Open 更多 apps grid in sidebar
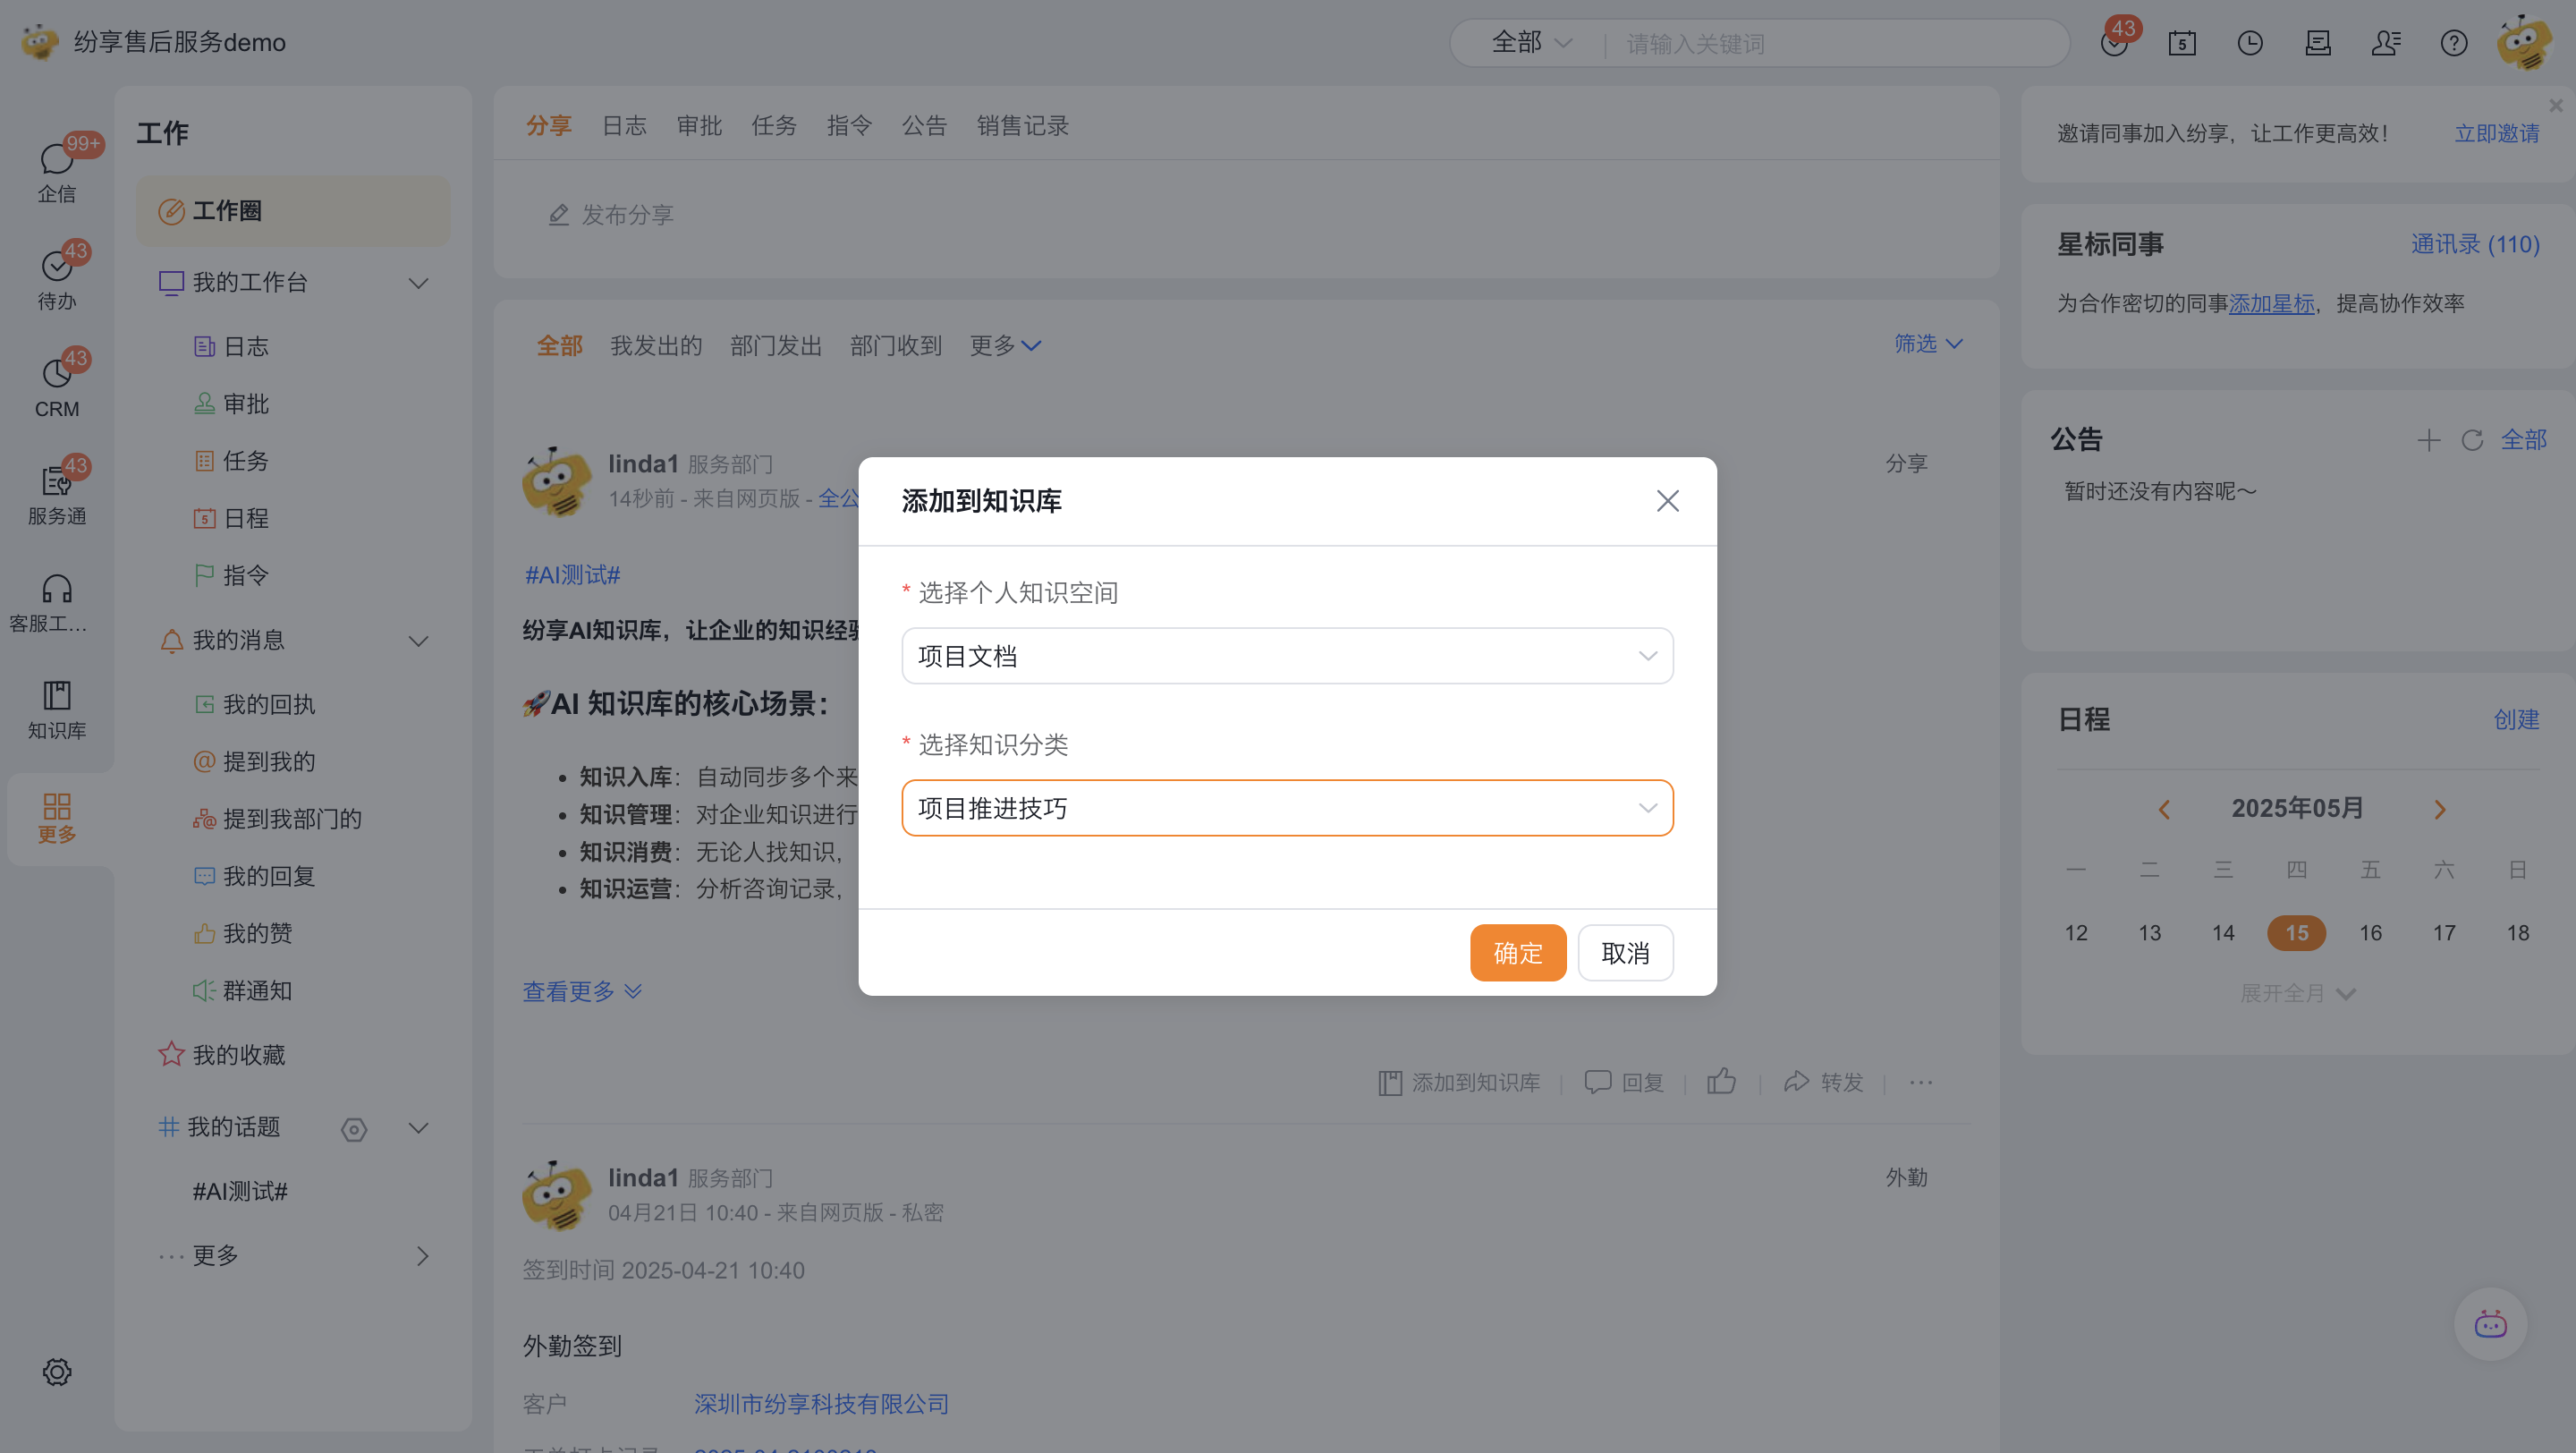This screenshot has height=1453, width=2576. point(57,817)
